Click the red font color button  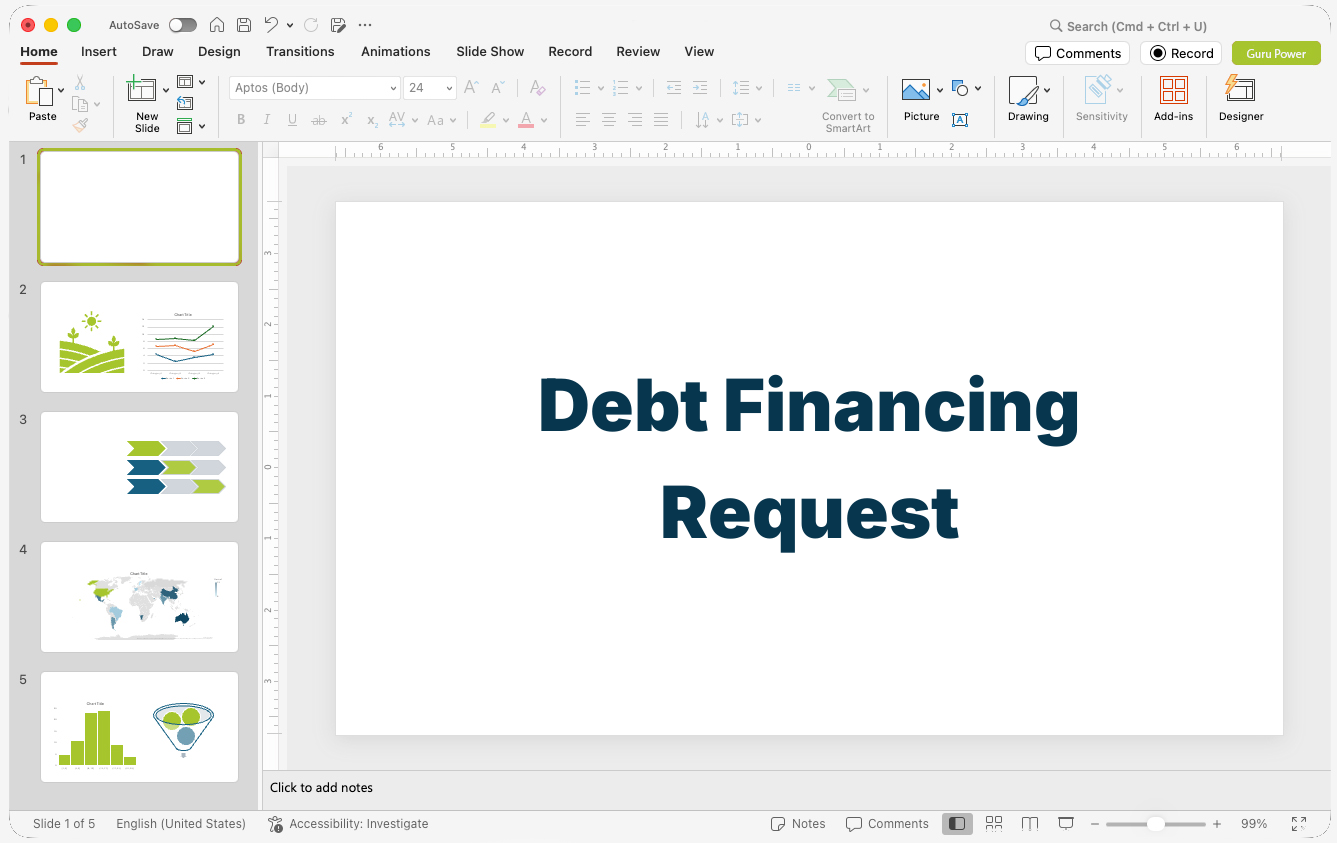tap(526, 120)
